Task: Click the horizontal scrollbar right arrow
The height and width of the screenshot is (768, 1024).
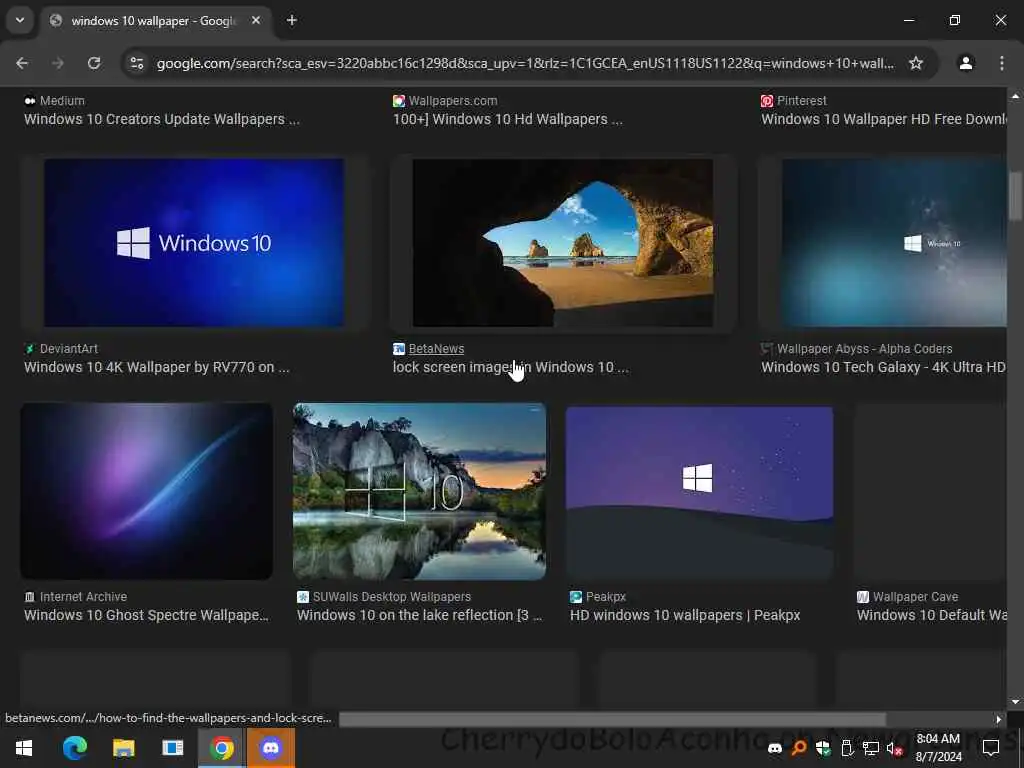Action: point(999,719)
